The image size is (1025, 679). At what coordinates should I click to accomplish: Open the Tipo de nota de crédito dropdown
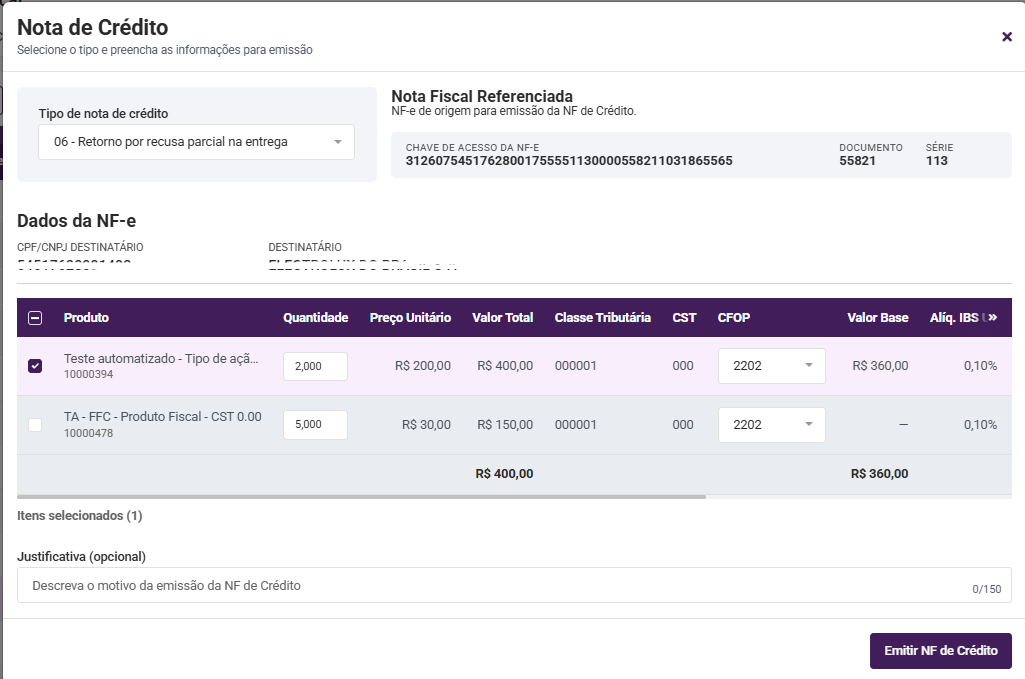tap(196, 142)
